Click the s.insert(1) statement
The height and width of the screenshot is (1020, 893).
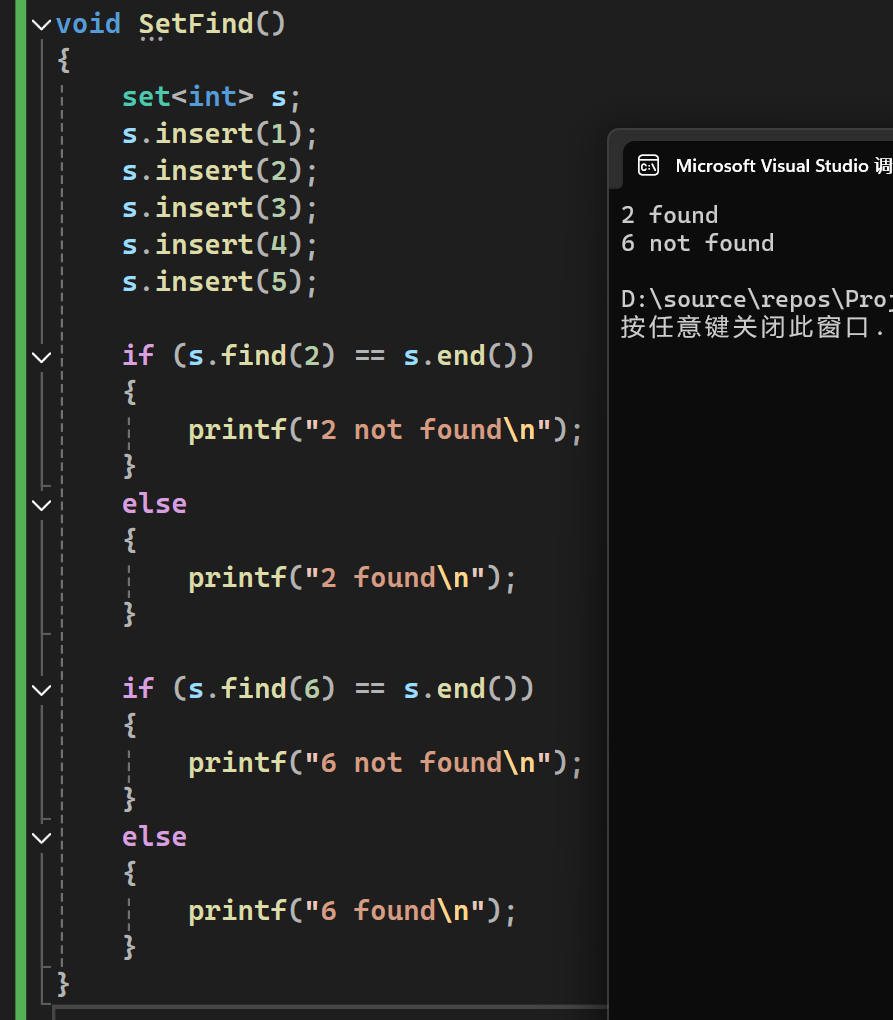[219, 134]
